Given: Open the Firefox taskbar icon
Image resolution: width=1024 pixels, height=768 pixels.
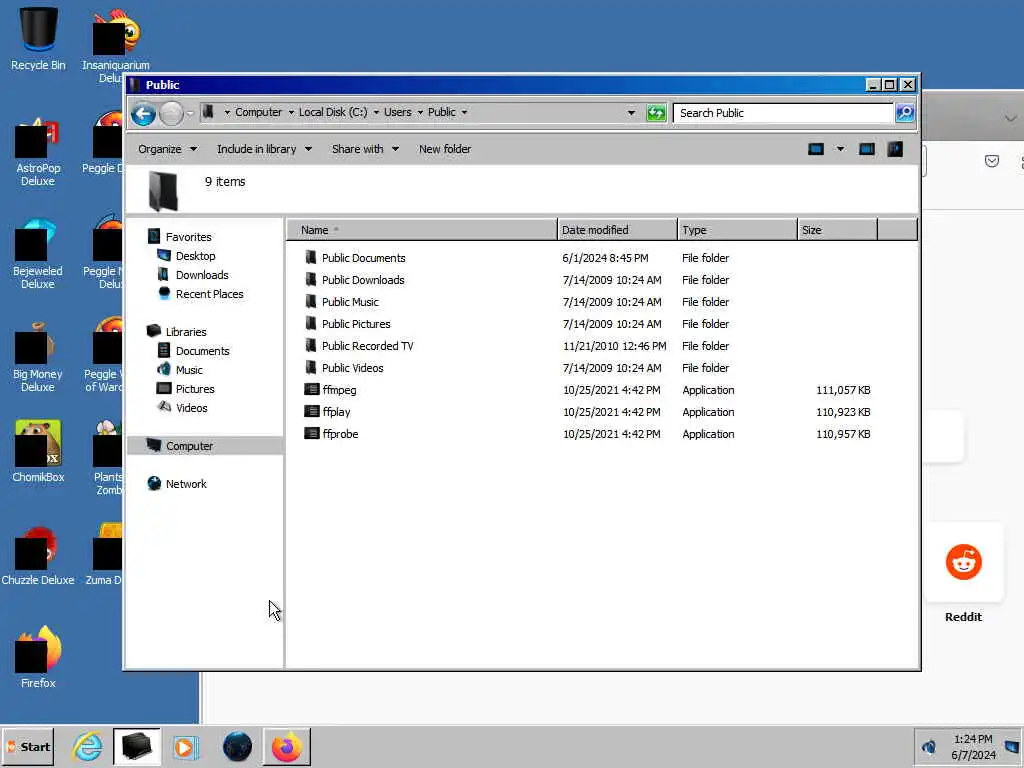Looking at the screenshot, I should 287,746.
